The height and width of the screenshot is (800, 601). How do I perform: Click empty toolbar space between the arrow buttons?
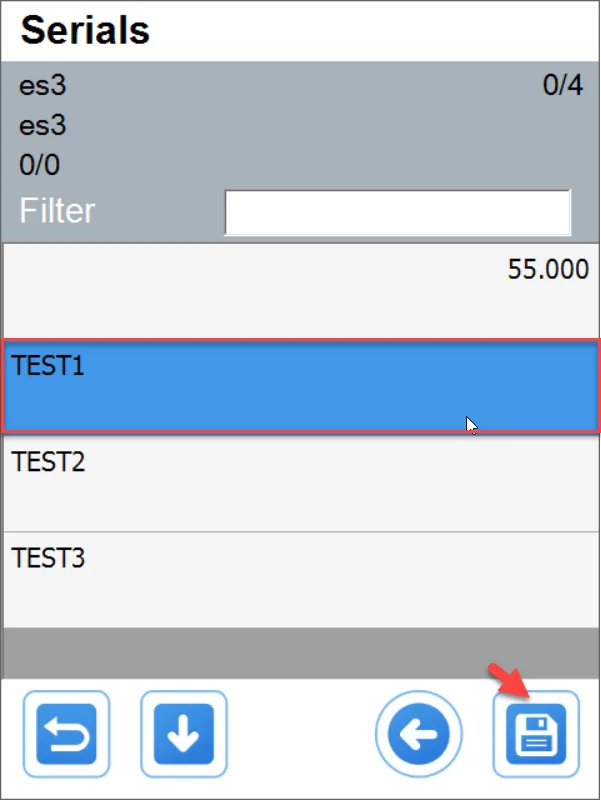click(x=300, y=734)
